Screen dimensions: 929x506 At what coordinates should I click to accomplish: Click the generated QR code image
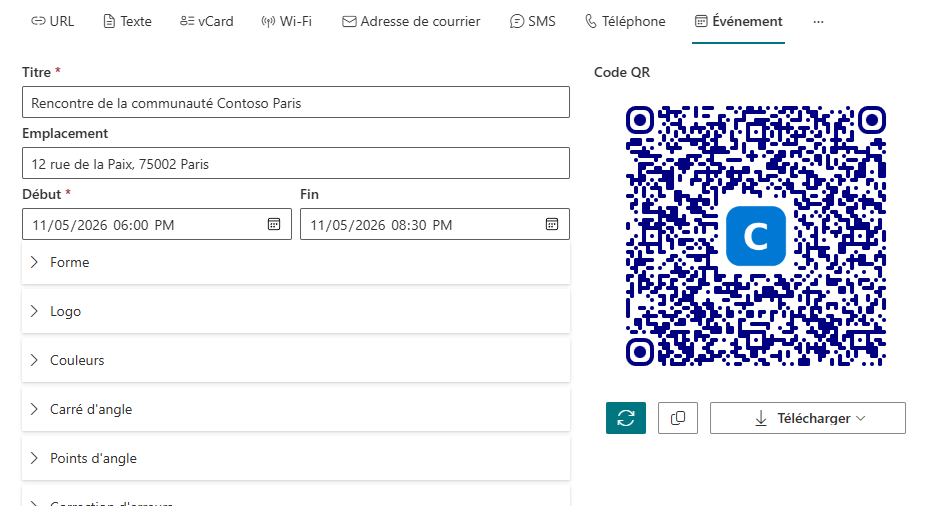755,236
